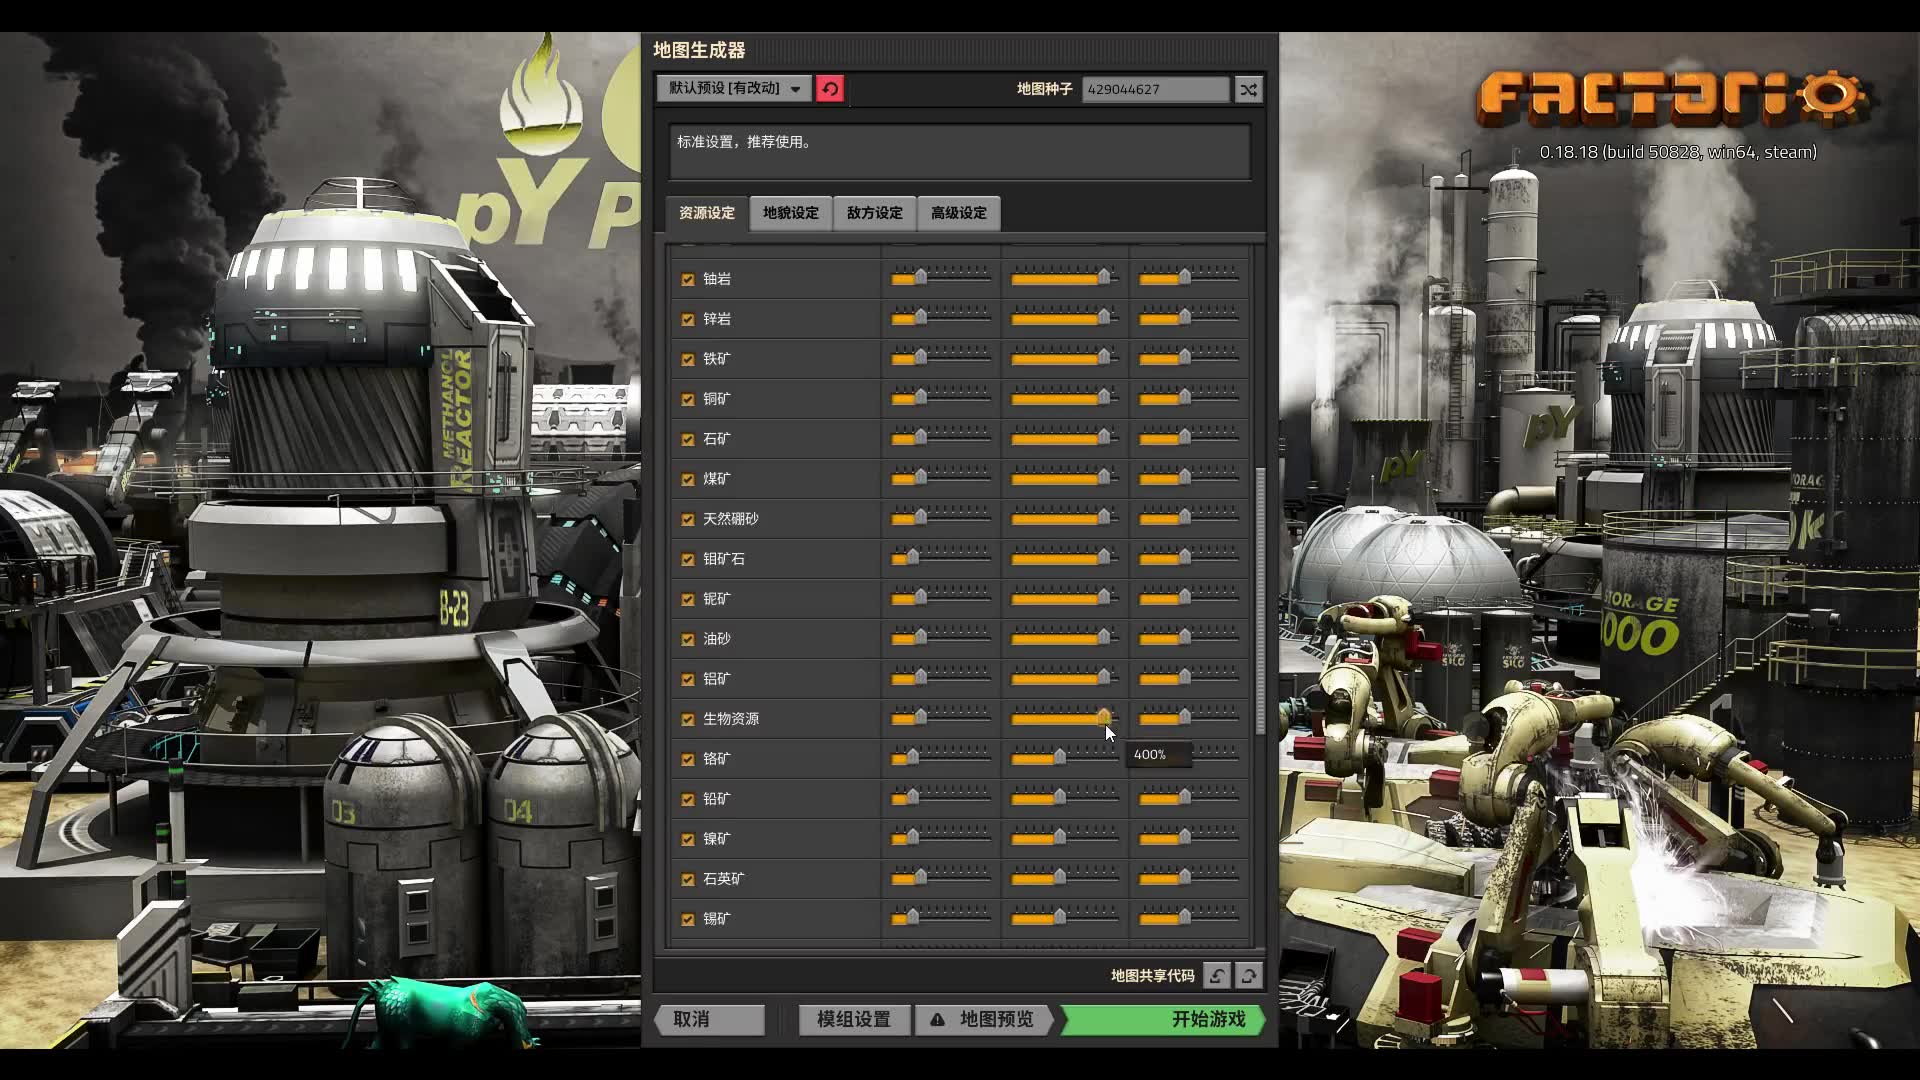This screenshot has width=1920, height=1080.
Task: Click the 煤矿 size slider handle
Action: (1104, 477)
